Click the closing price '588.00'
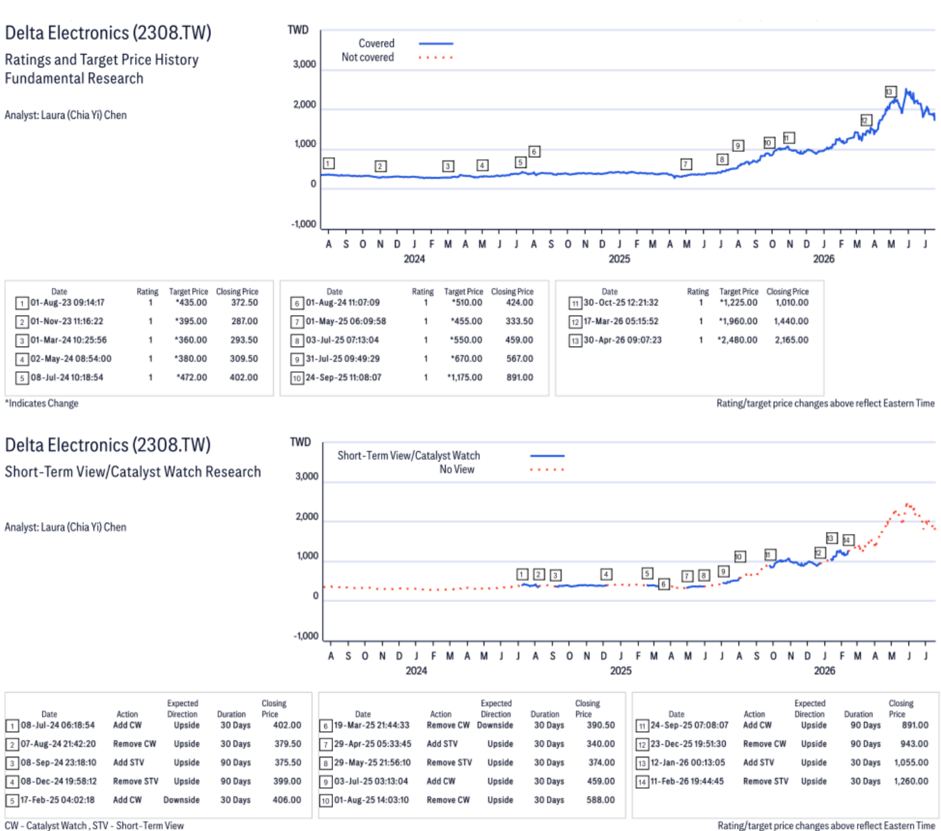 [x=601, y=800]
